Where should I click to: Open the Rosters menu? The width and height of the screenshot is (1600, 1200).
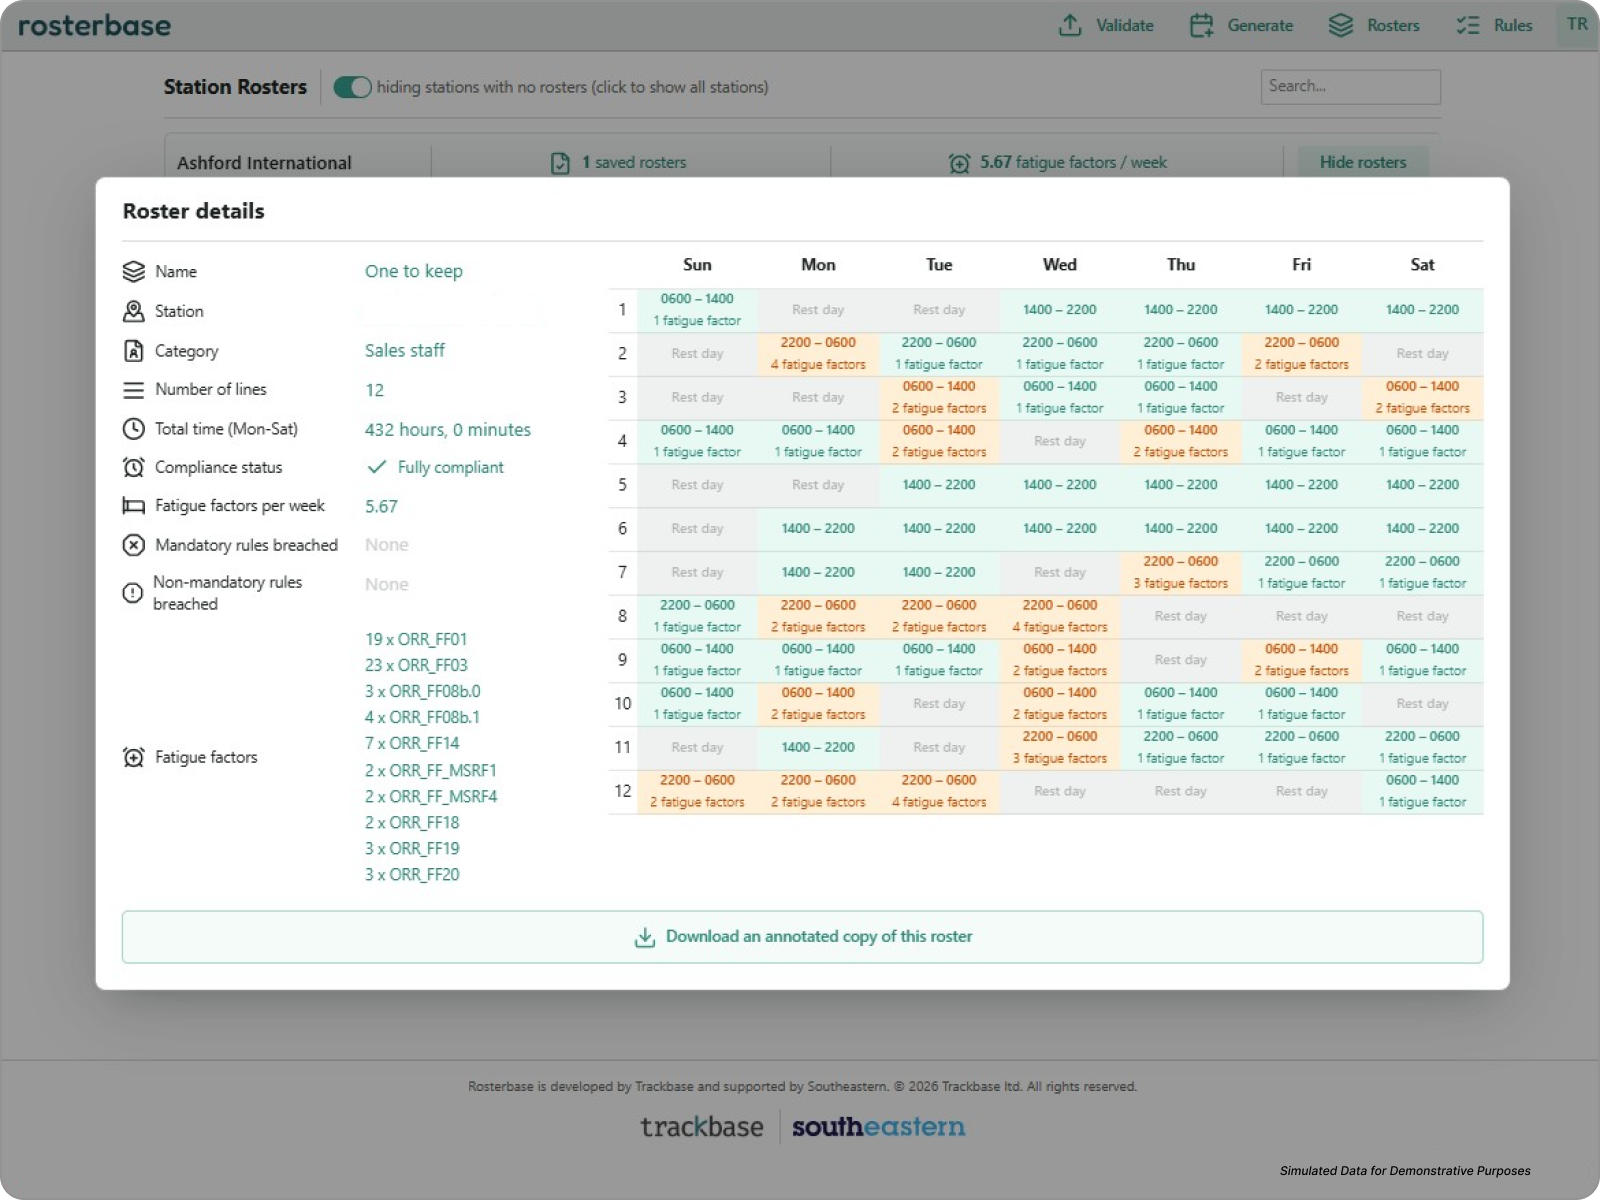[1374, 25]
